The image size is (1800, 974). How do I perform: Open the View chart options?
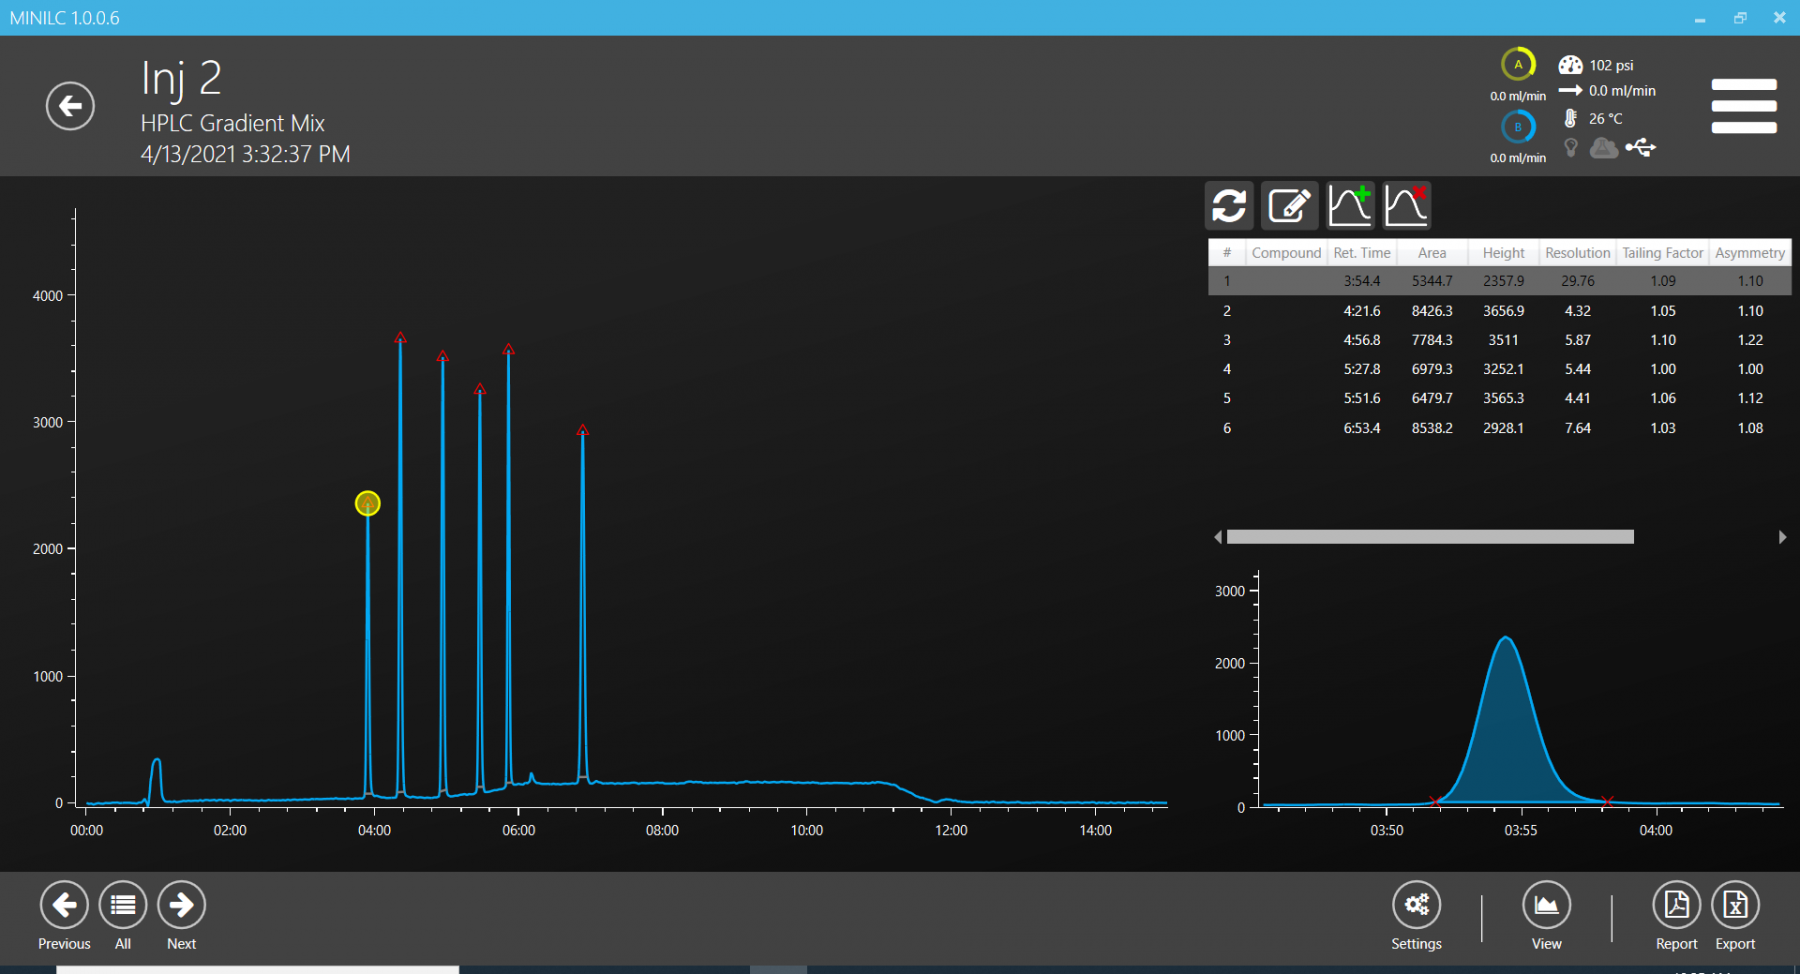pyautogui.click(x=1546, y=905)
